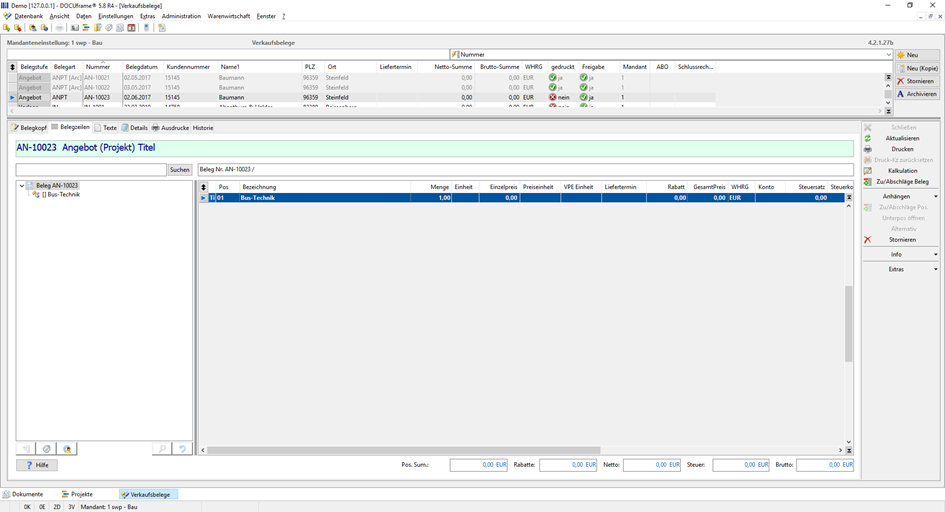Click the Kundennummer column header
945x512 pixels.
189,67
